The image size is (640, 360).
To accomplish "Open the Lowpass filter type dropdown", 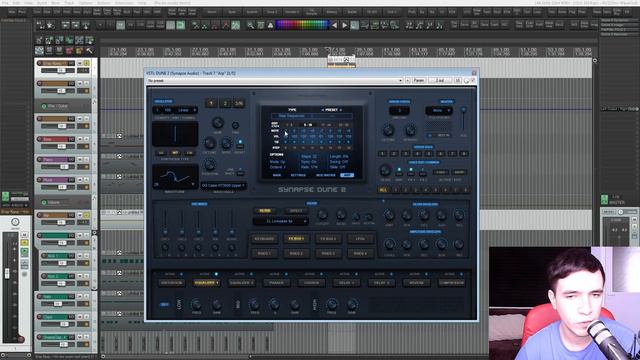I will [x=280, y=221].
